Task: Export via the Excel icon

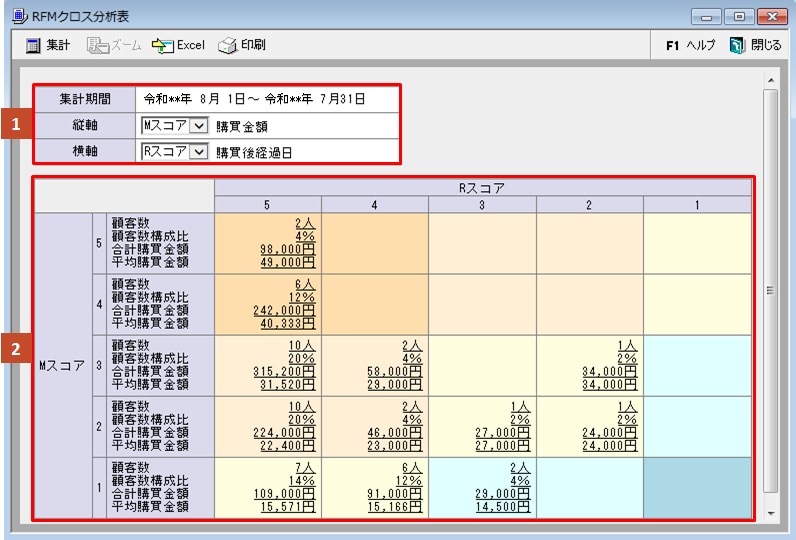Action: [162, 46]
